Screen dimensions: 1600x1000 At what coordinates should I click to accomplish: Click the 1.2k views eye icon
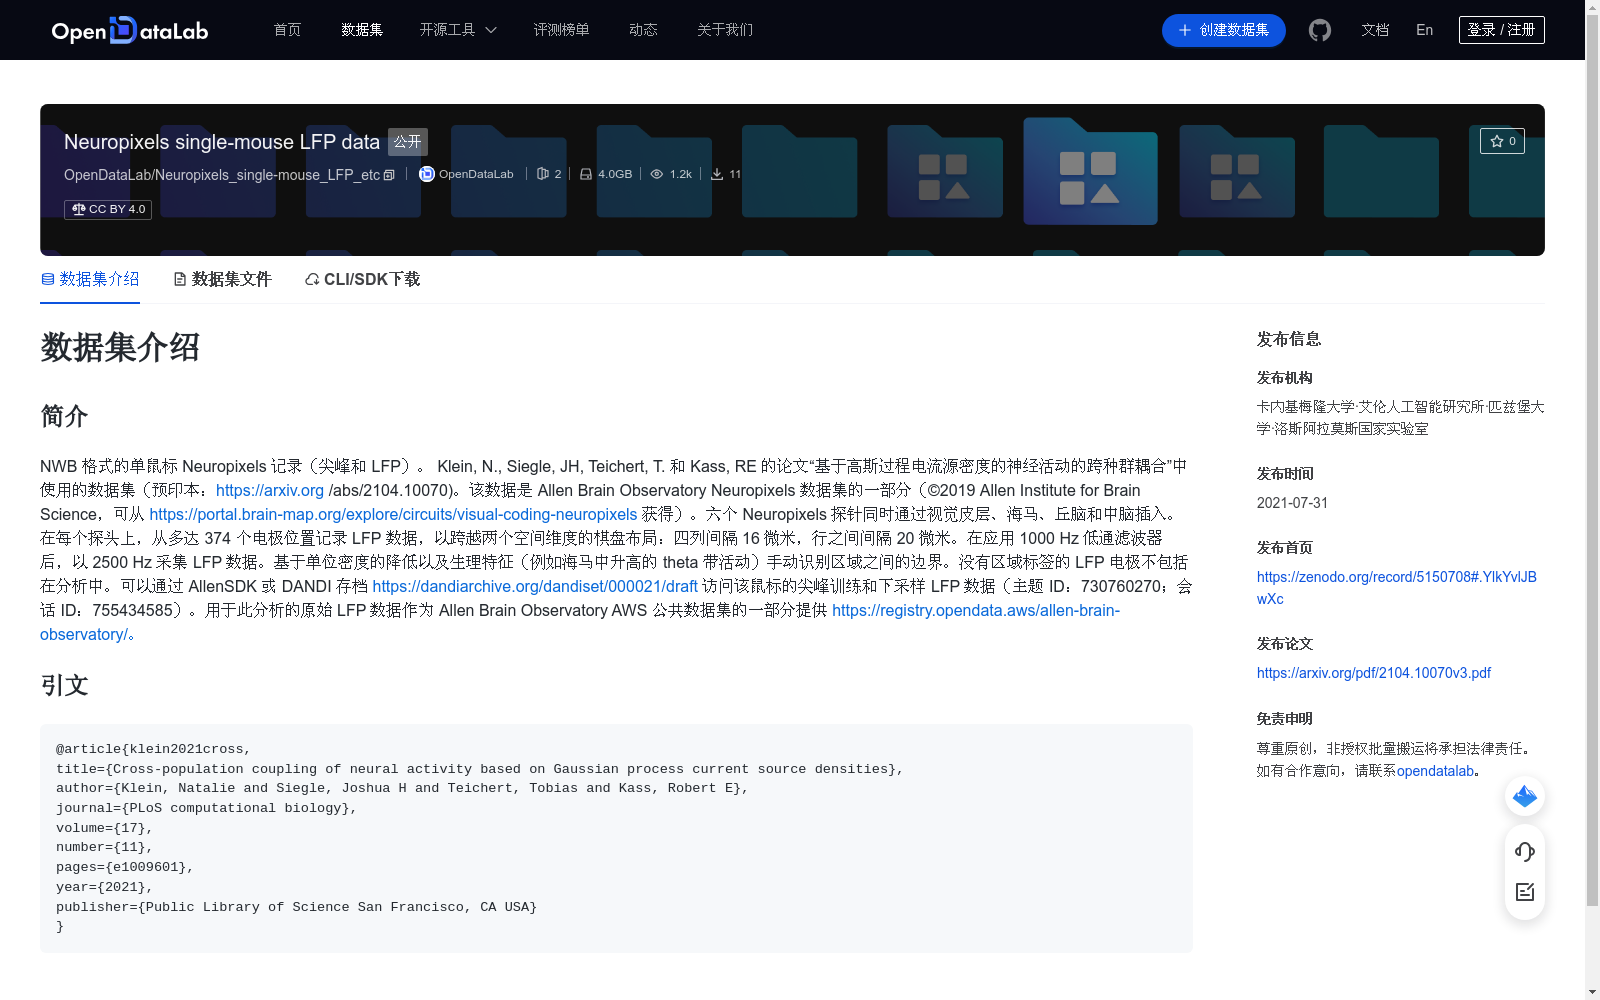[x=657, y=174]
